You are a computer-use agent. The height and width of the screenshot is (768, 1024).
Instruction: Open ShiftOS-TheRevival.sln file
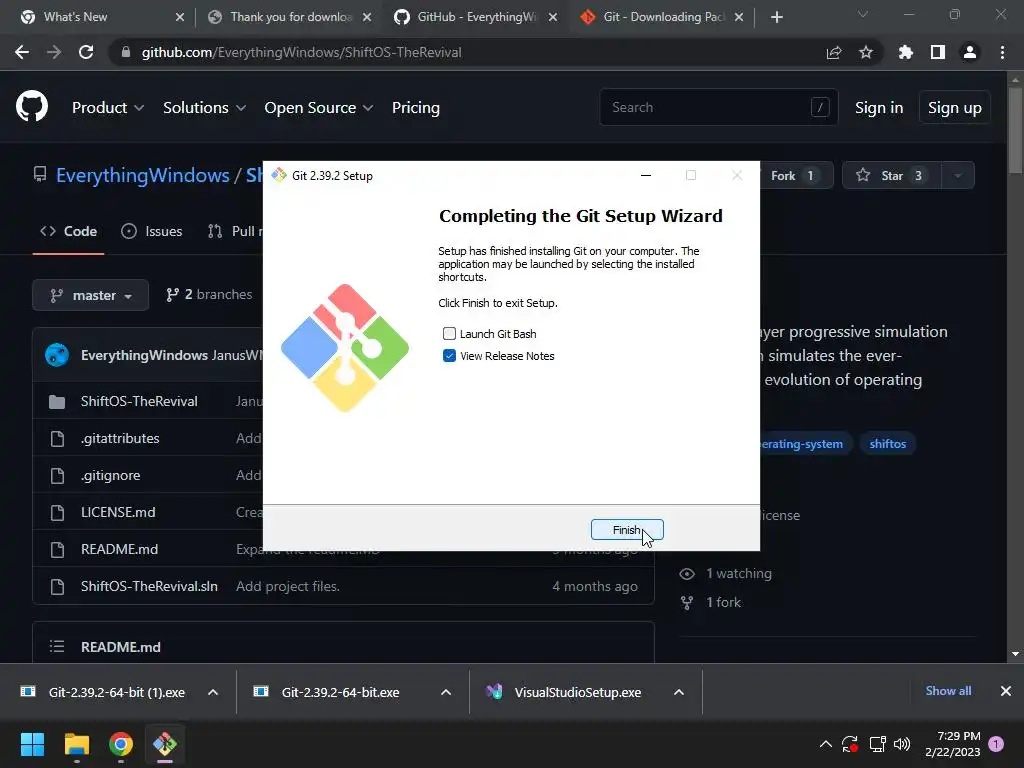pos(150,586)
